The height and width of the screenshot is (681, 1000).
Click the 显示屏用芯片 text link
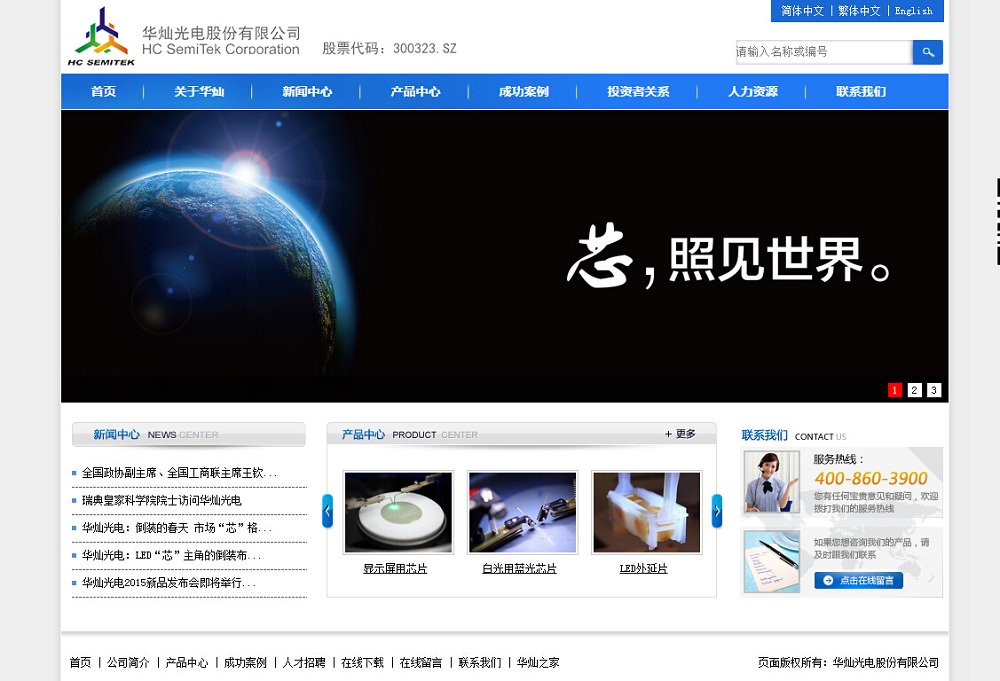point(395,569)
